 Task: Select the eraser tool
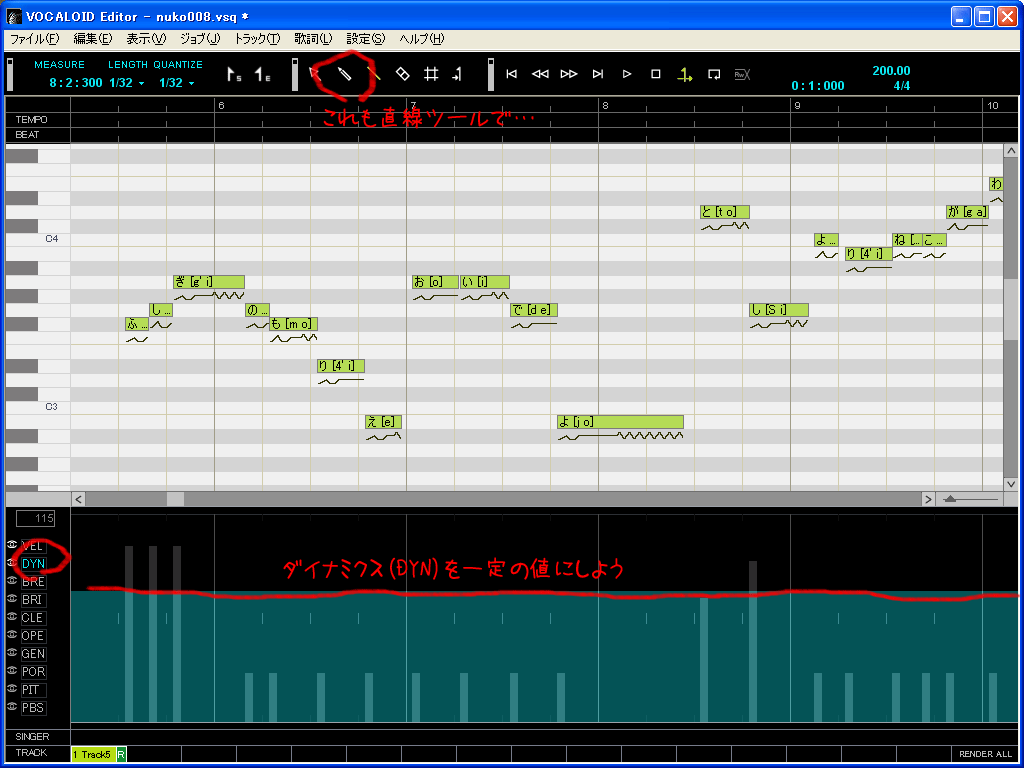402,74
